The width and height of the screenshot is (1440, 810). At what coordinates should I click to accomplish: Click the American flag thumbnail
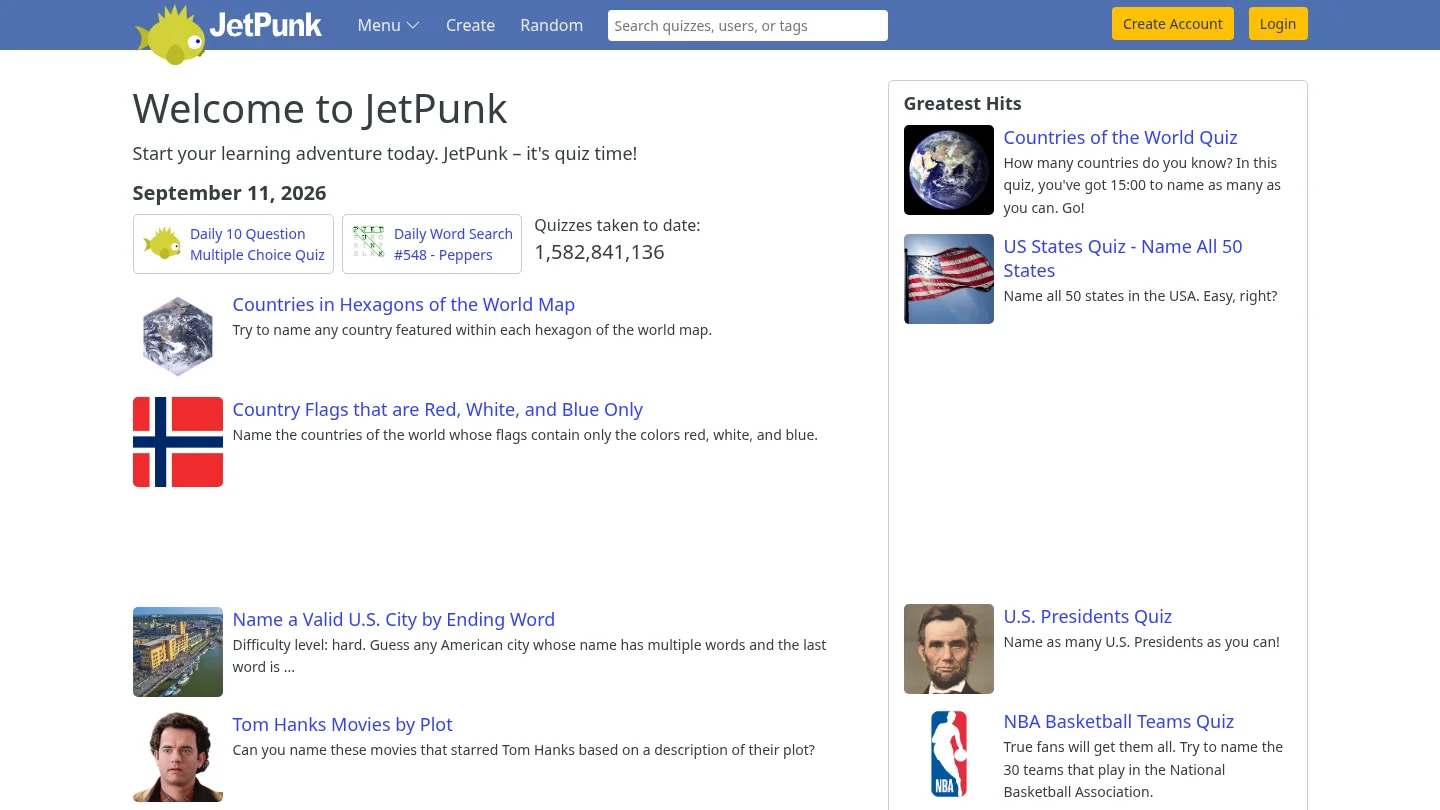coord(949,279)
